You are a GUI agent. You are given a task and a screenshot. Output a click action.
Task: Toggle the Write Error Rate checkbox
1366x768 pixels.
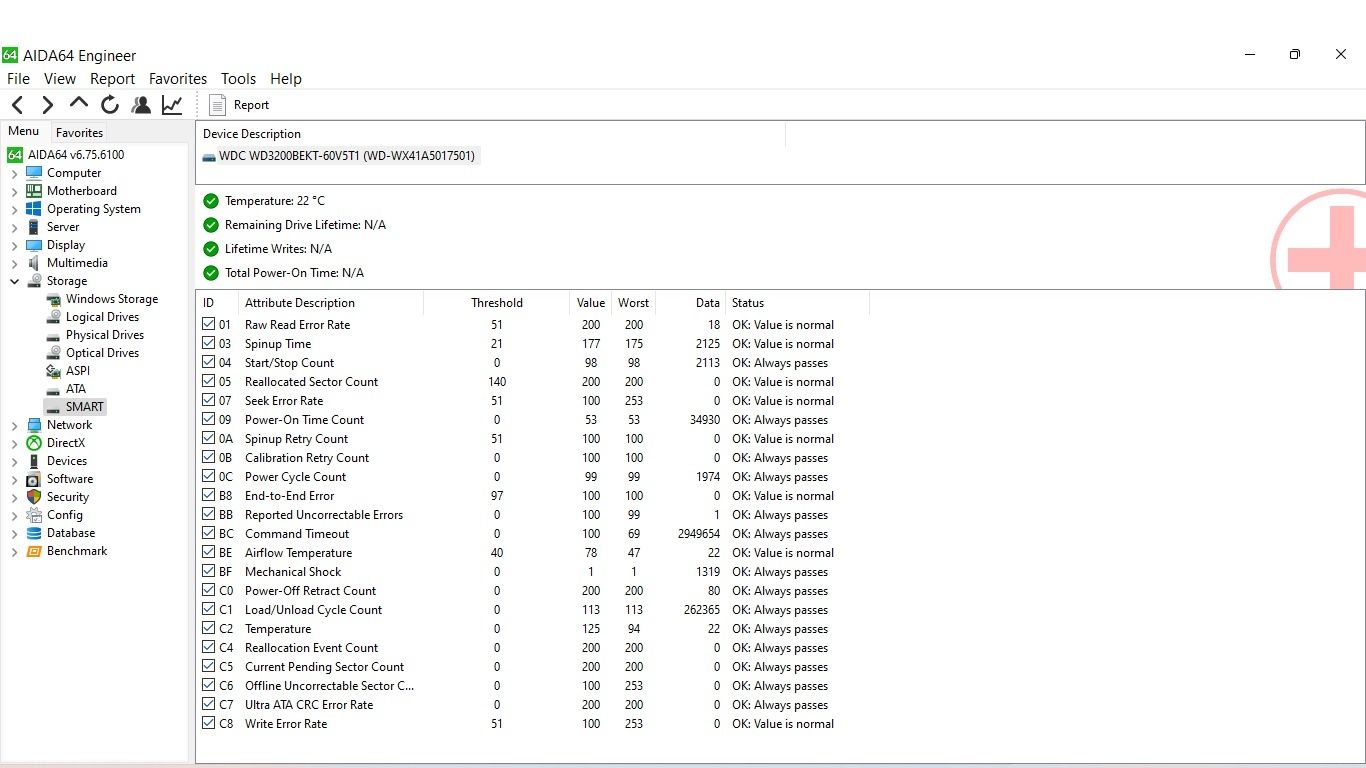tap(208, 723)
